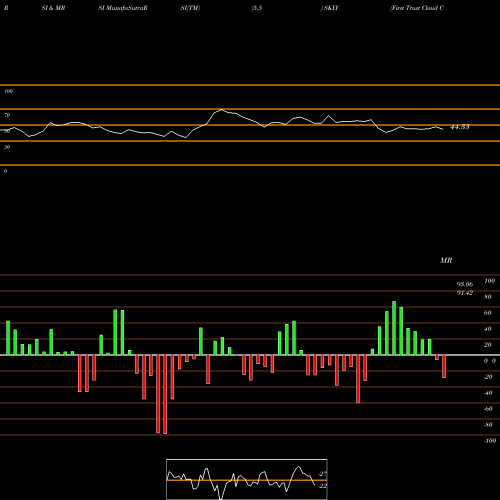Click the 'SI(TM)' header label
The image size is (500, 500).
190,8
